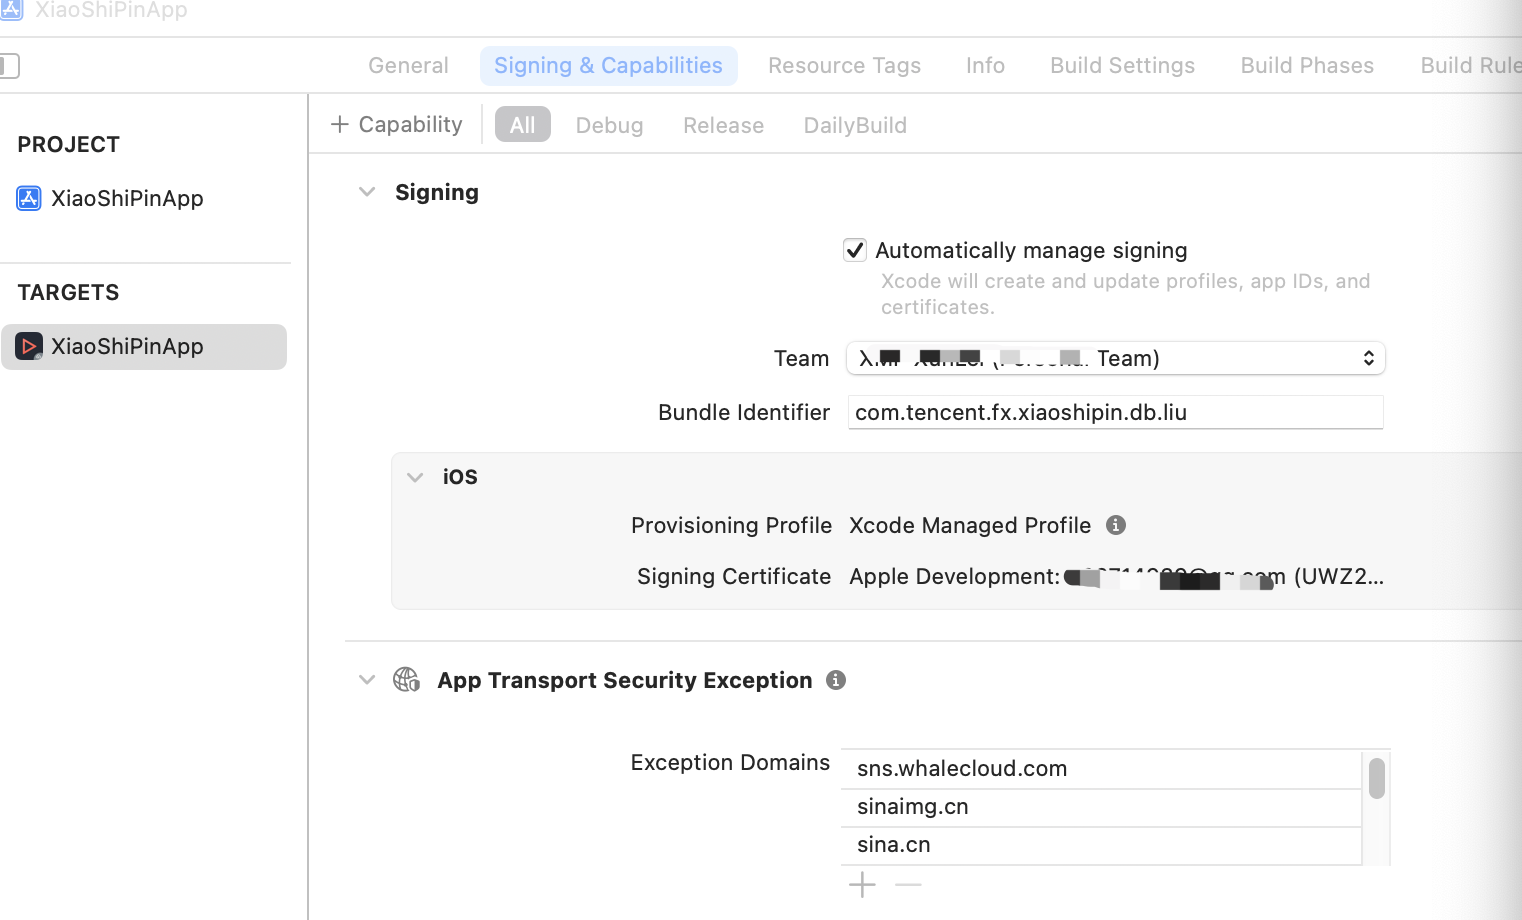Screen dimensions: 1522x920
Task: Collapse the iOS signing subsection
Action: (x=415, y=477)
